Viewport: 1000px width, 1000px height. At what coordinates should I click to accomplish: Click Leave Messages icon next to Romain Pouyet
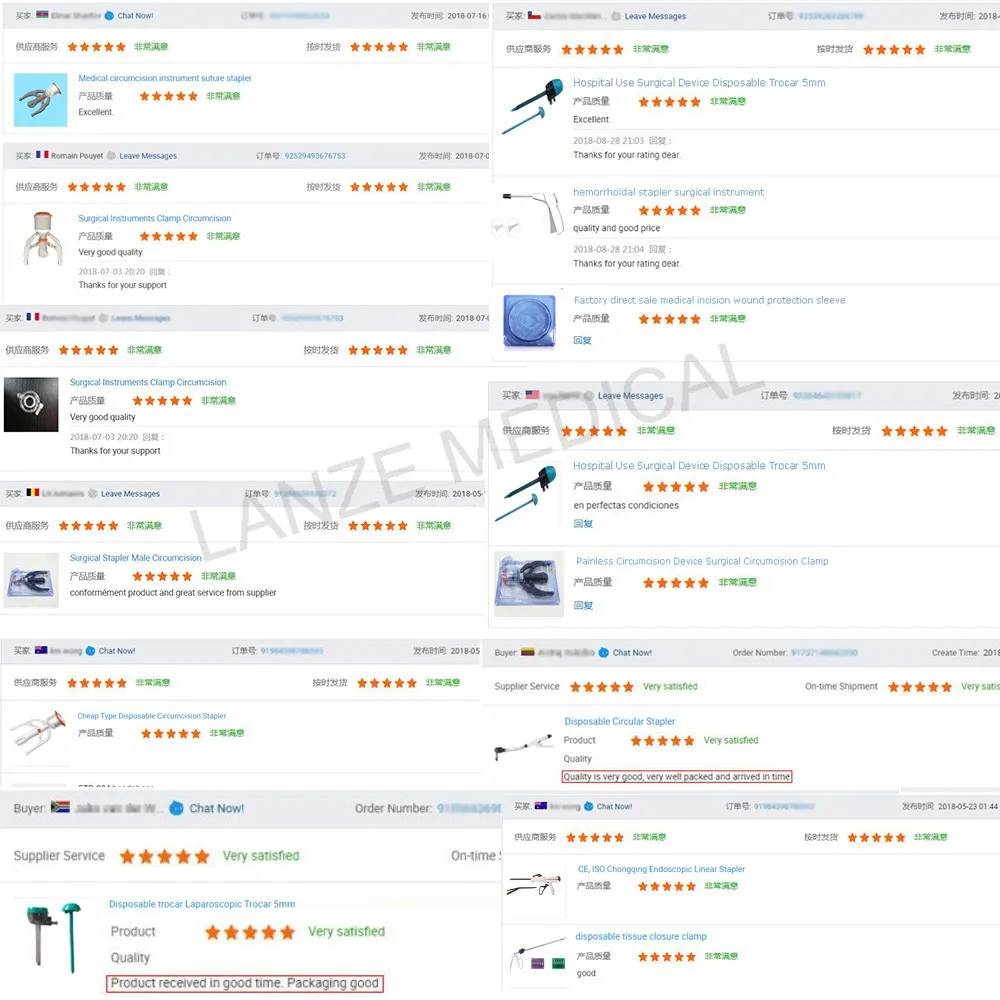tap(112, 156)
